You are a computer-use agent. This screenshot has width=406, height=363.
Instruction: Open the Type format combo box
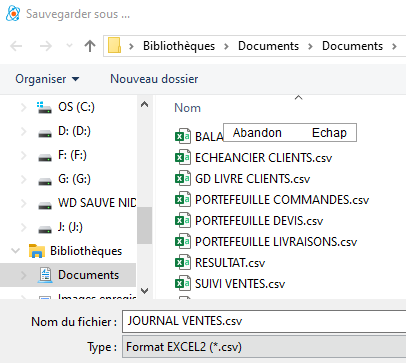(264, 347)
